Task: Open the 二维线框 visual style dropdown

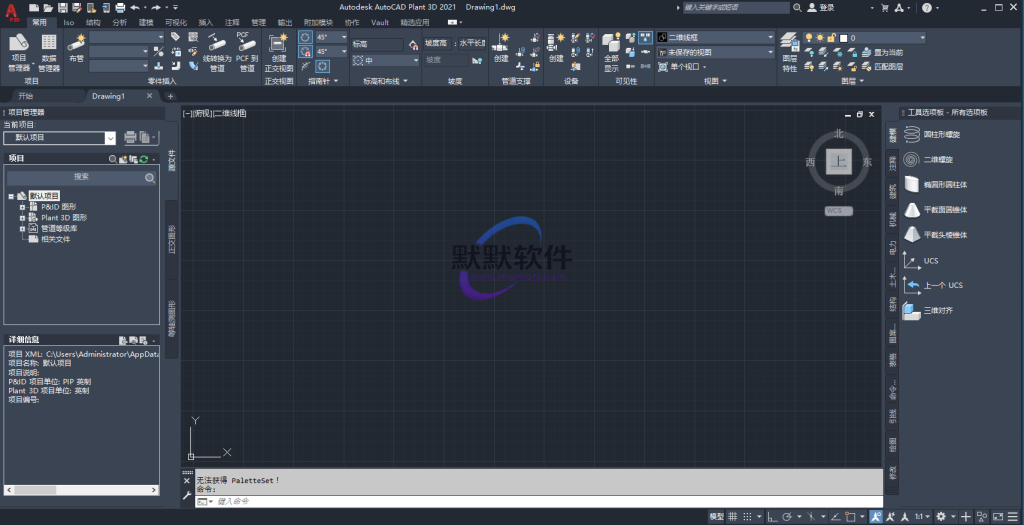Action: [716, 37]
